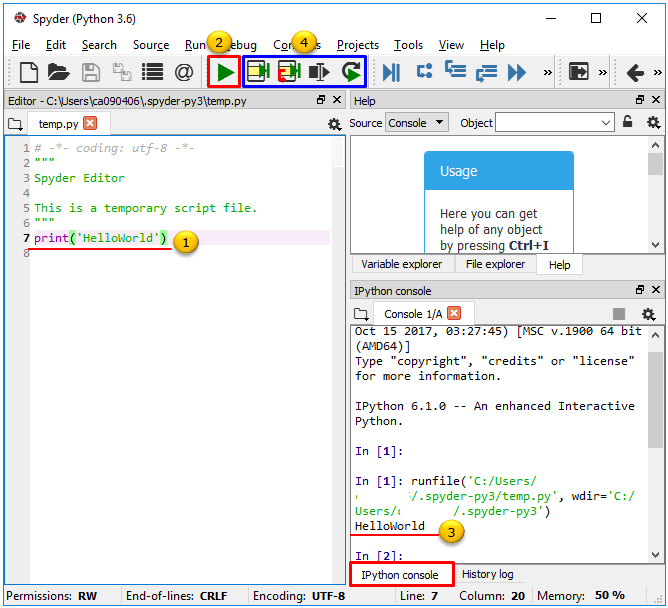Click the Save all files icon
This screenshot has width=668, height=608.
[122, 72]
